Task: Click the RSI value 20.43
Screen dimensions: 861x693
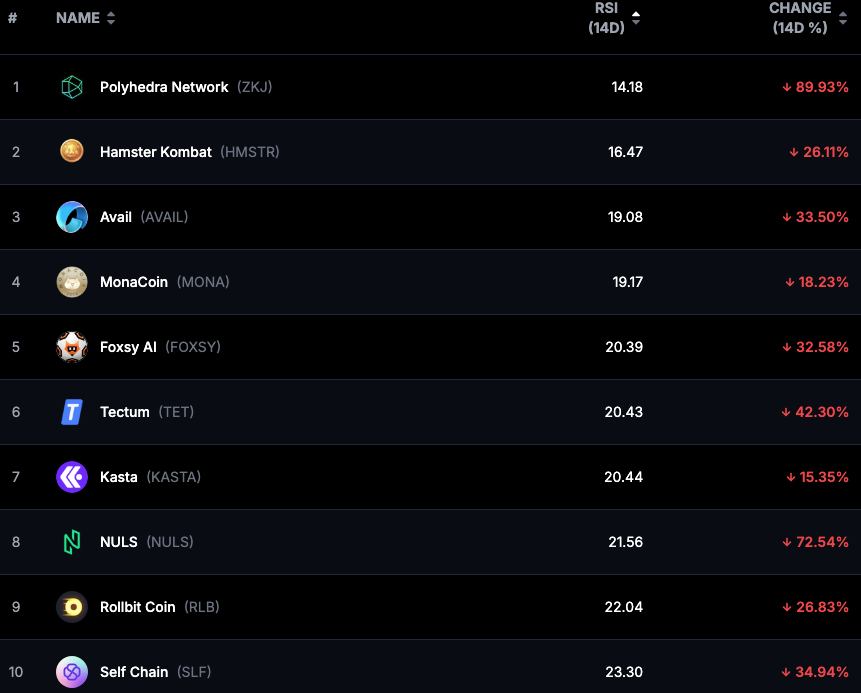Action: [x=624, y=412]
